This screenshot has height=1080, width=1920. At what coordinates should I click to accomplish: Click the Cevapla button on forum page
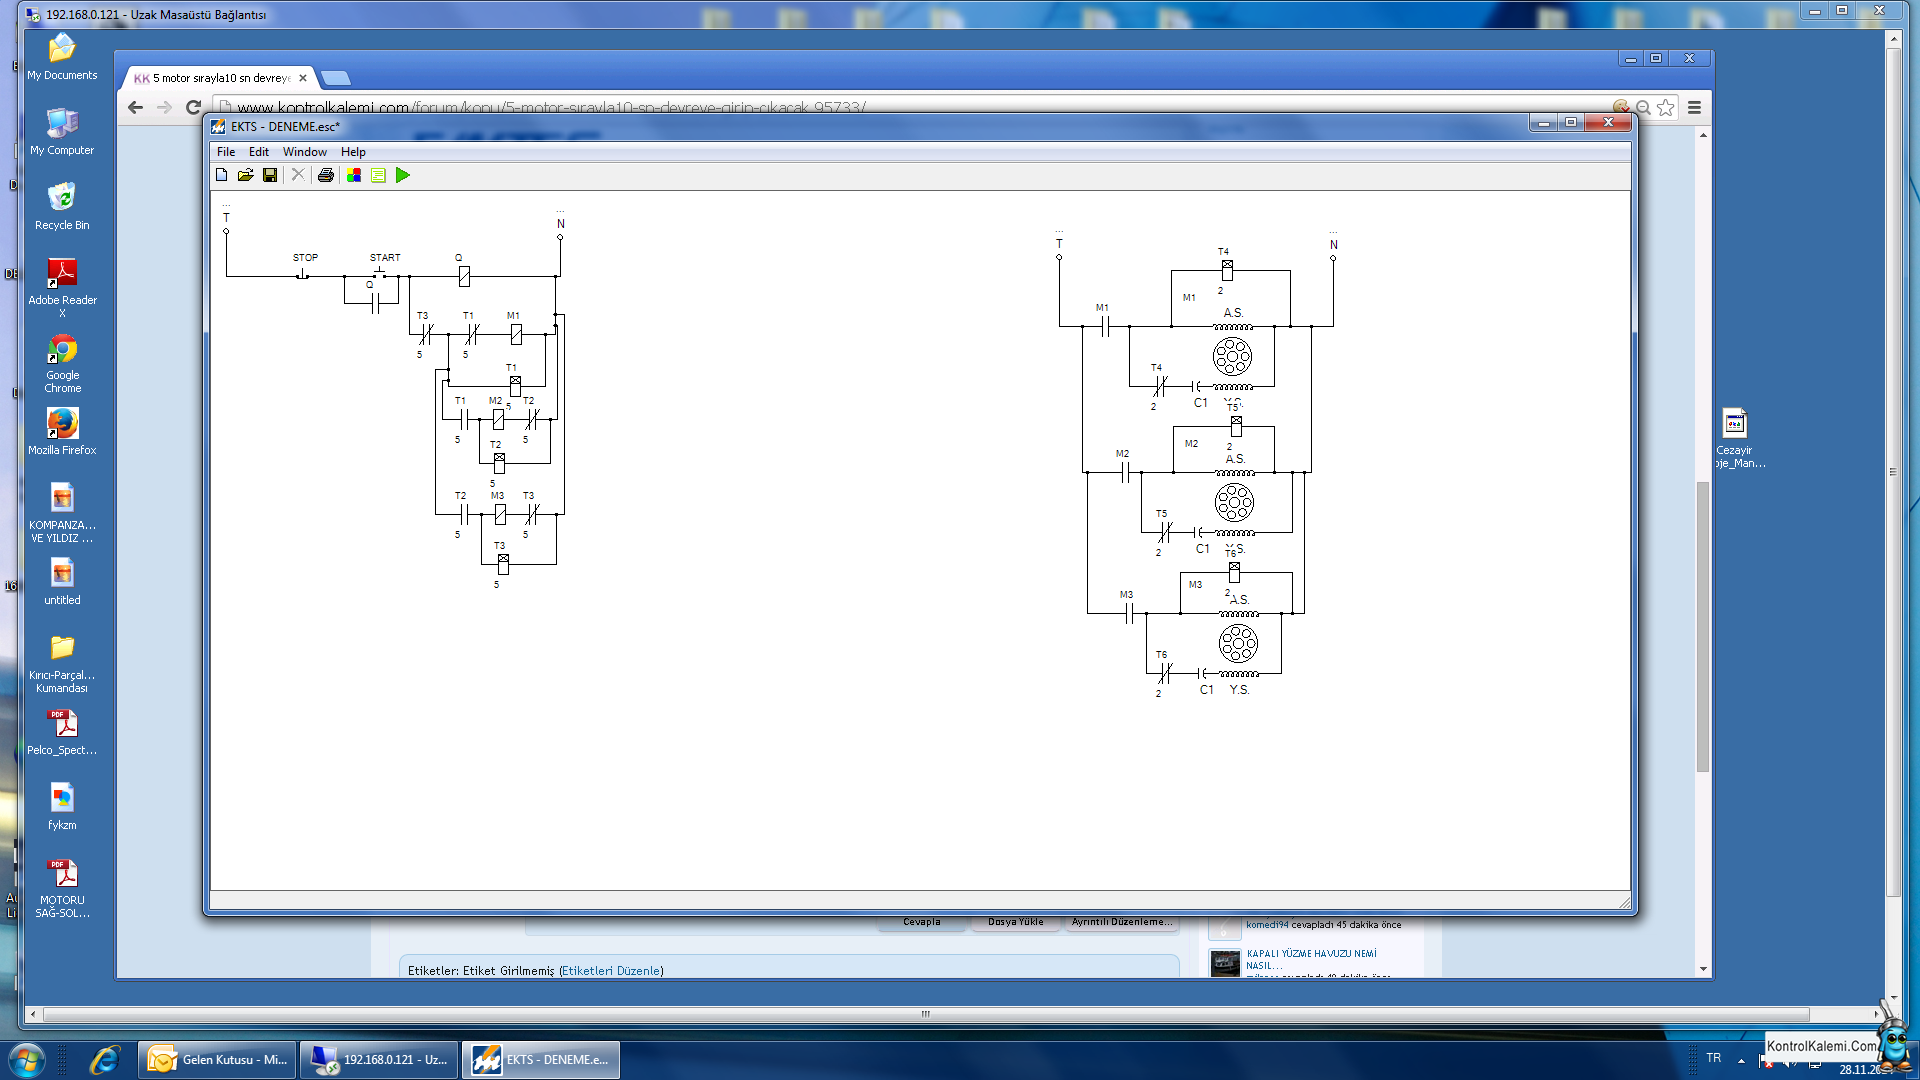922,923
